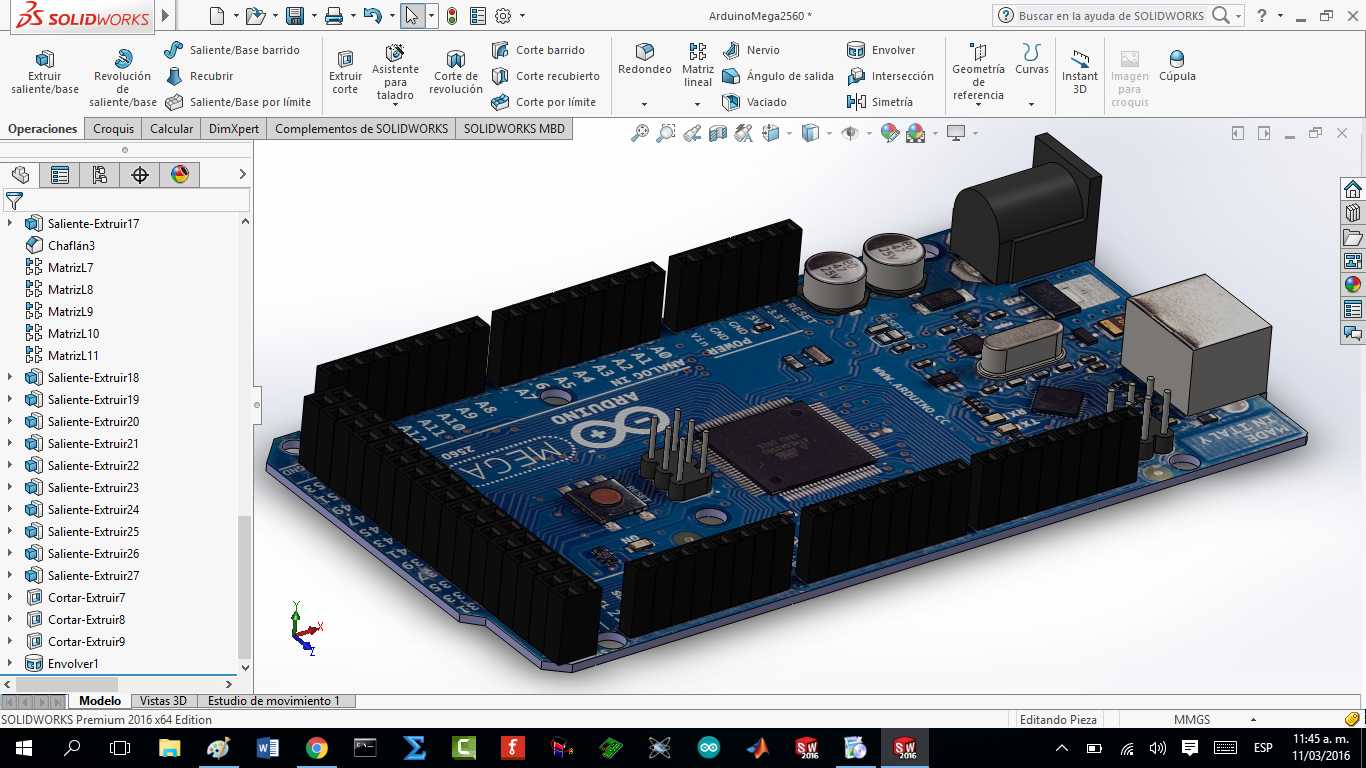Open the DimXpert tab
This screenshot has width=1366, height=768.
234,129
